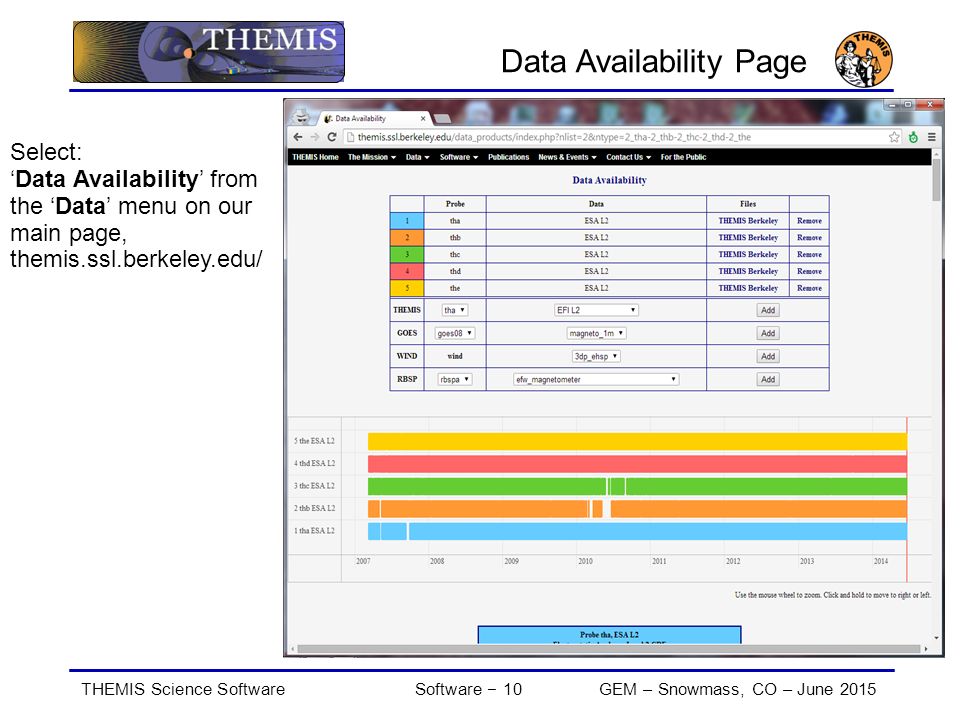Open the EFI L2 data dropdown
The height and width of the screenshot is (720, 960).
596,310
